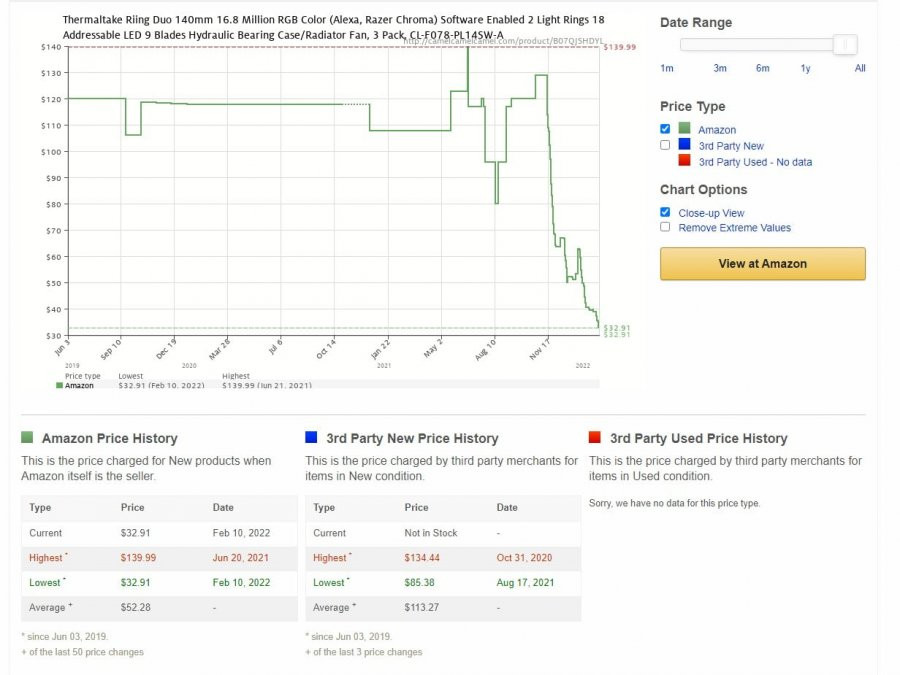900x675 pixels.
Task: Click the red 3rd Party Used swatch under Price Type
Action: click(x=684, y=160)
